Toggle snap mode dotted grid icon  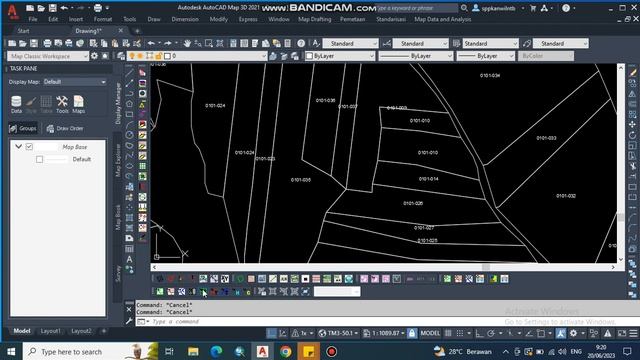coord(460,333)
